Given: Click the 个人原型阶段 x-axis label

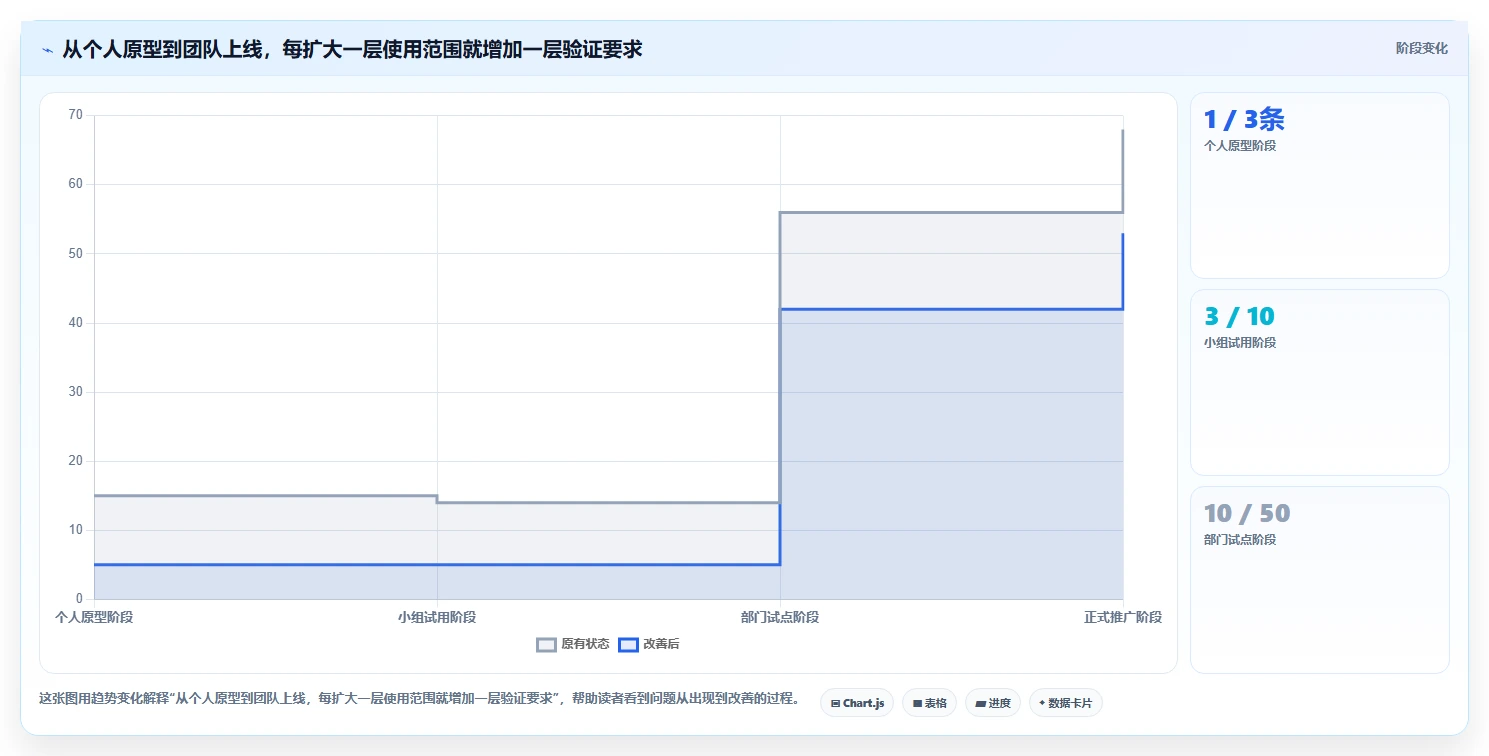Looking at the screenshot, I should tap(94, 617).
